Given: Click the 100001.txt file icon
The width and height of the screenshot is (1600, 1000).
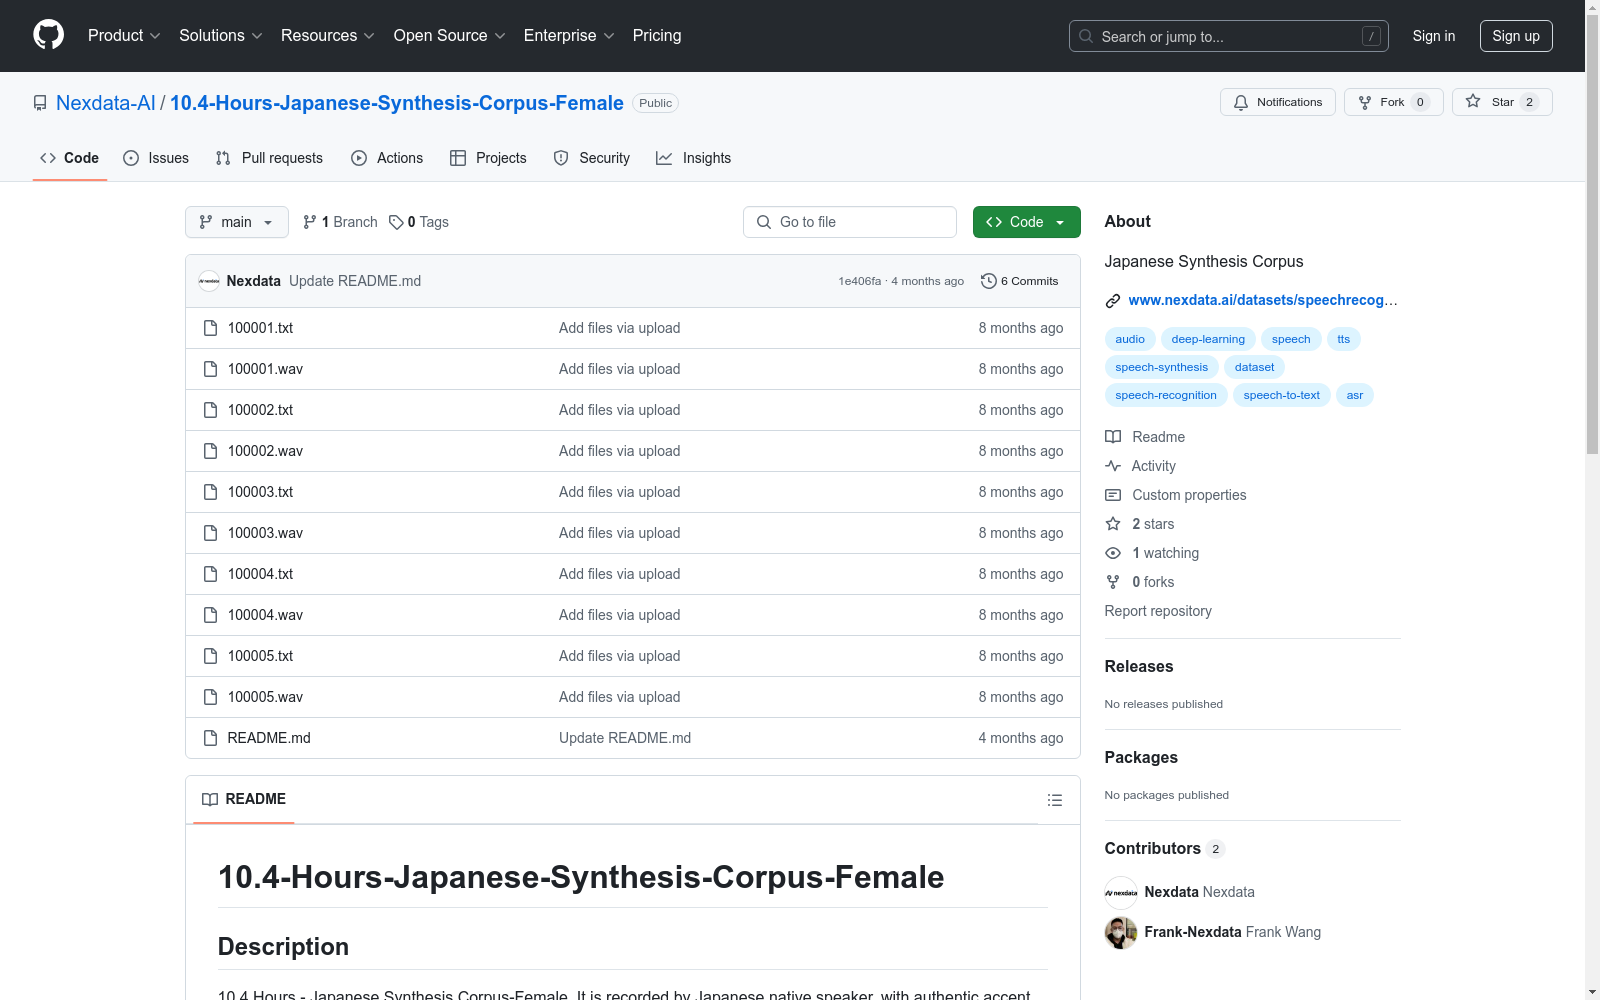Looking at the screenshot, I should point(210,328).
